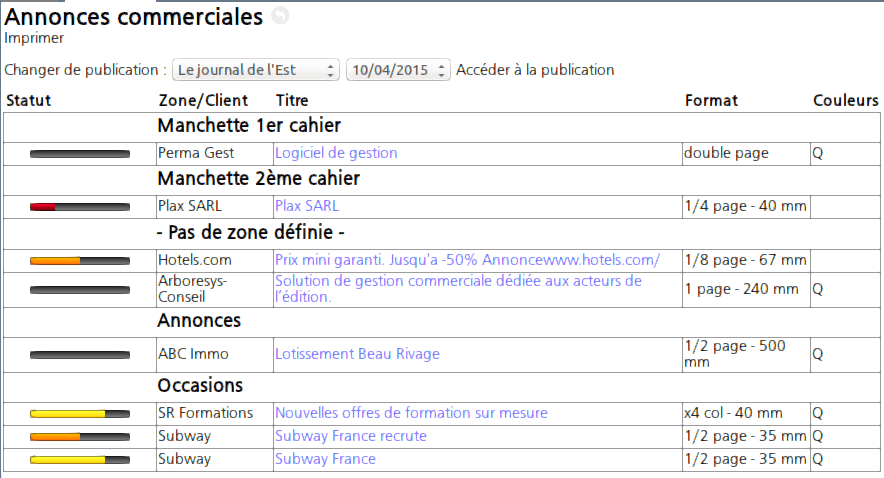Click the status bar for Arboresys-Conseil
Image resolution: width=884 pixels, height=478 pixels.
(79, 290)
